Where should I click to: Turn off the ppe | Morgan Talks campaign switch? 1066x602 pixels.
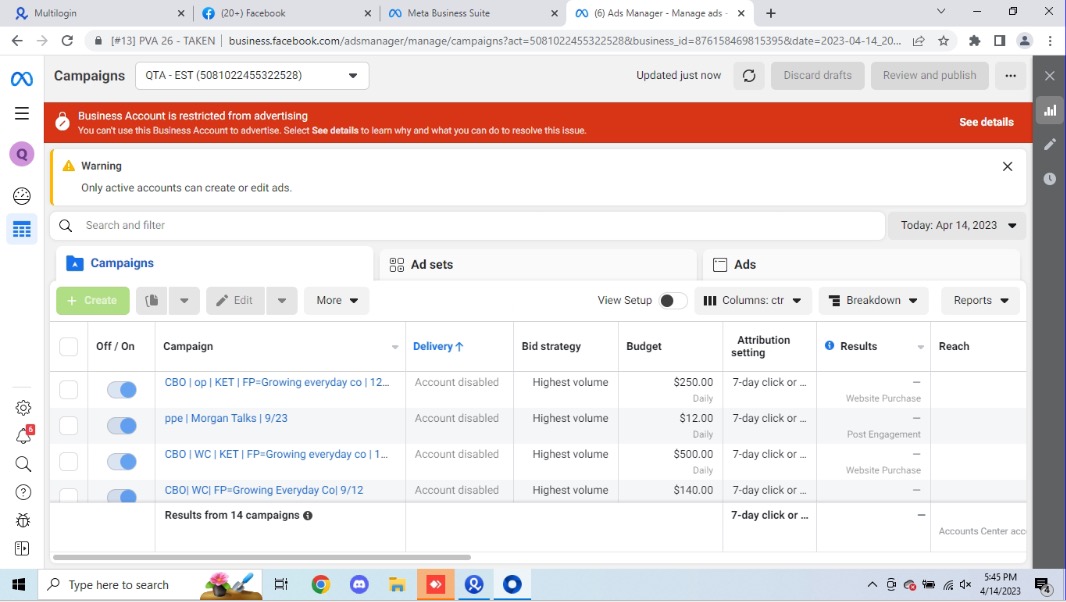(122, 425)
